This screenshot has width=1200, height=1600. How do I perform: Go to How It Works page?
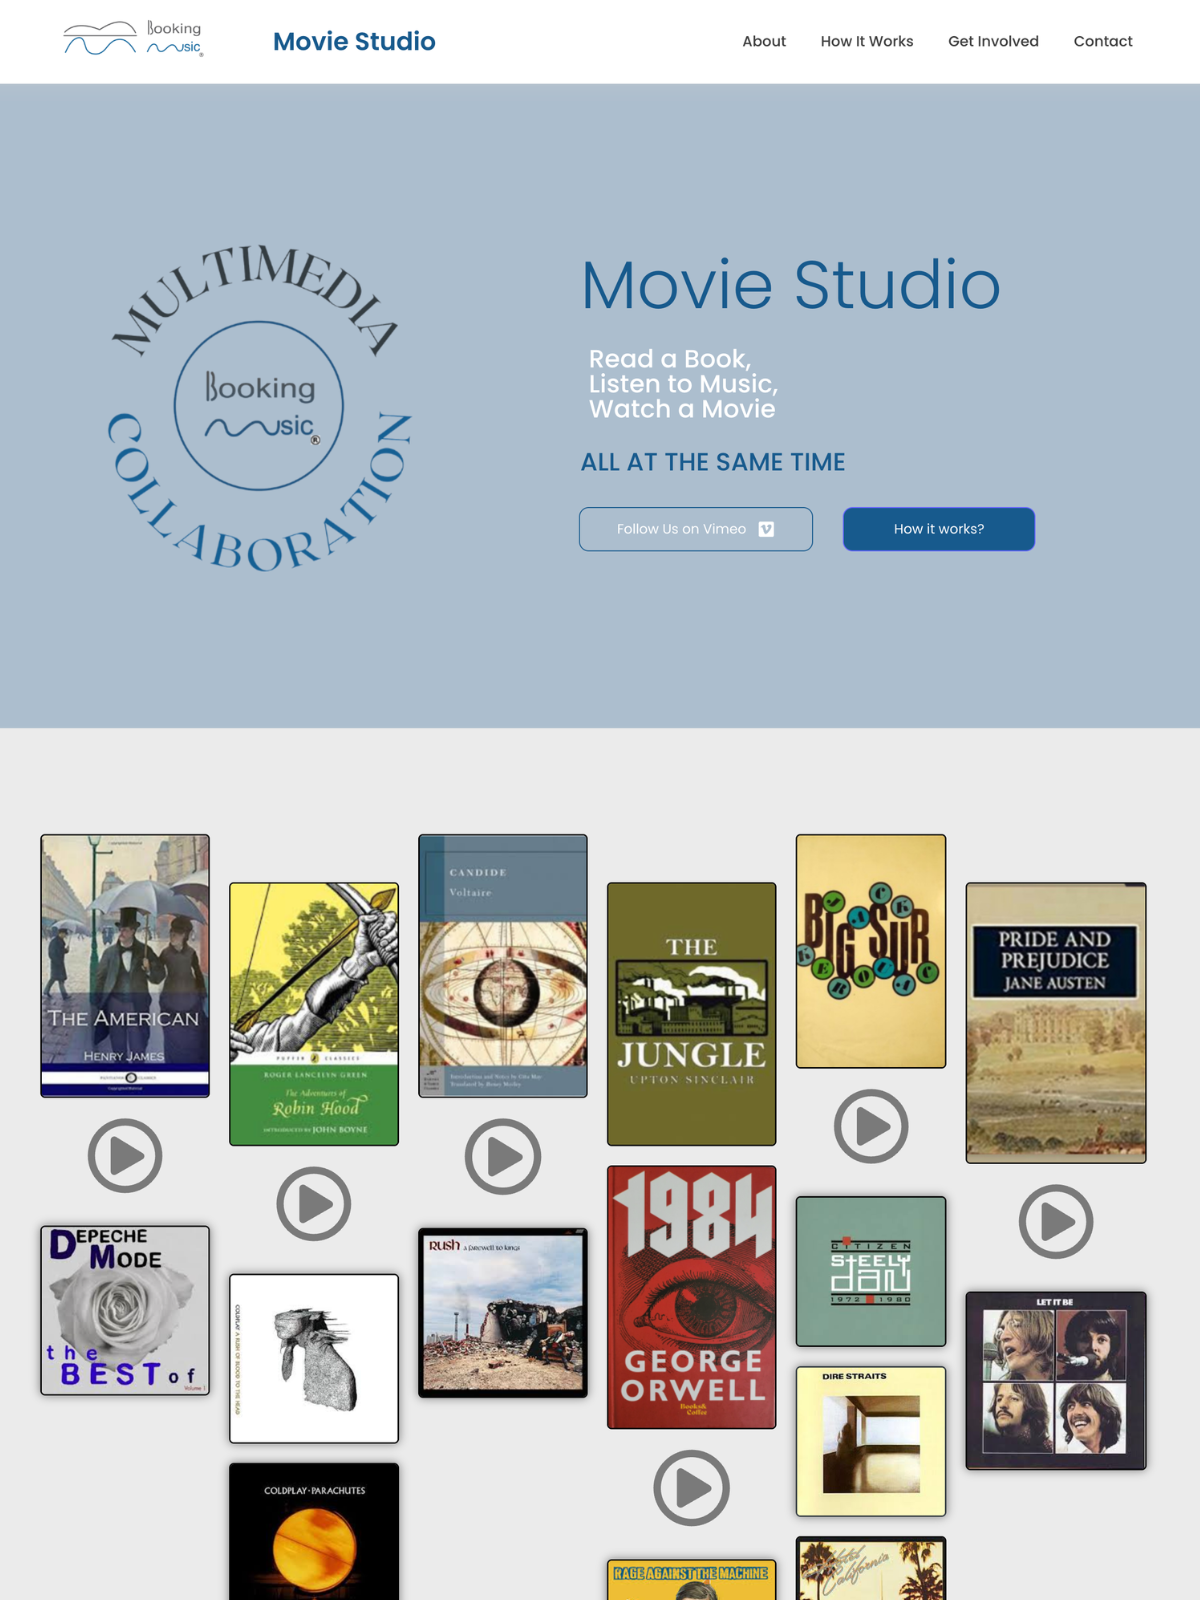tap(867, 41)
